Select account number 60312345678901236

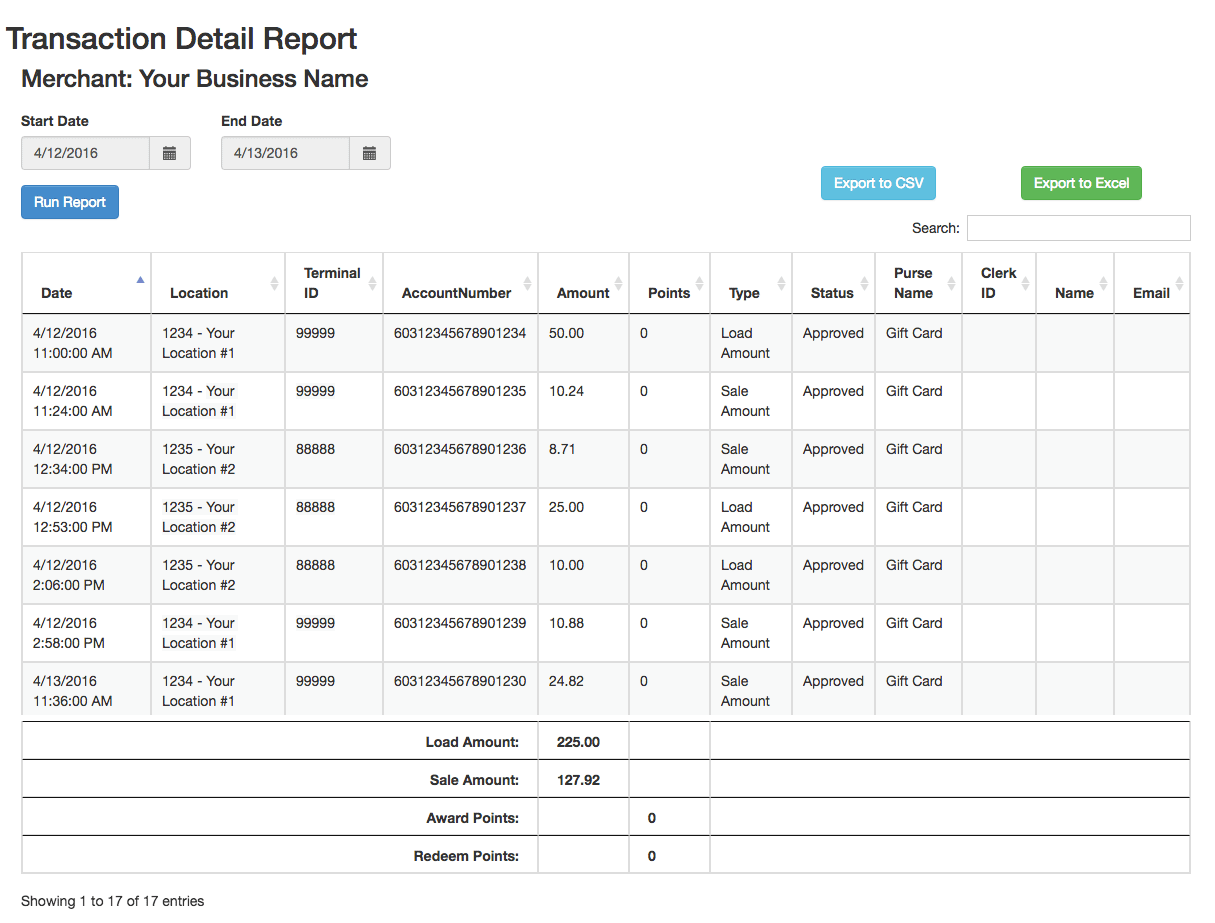coord(460,449)
